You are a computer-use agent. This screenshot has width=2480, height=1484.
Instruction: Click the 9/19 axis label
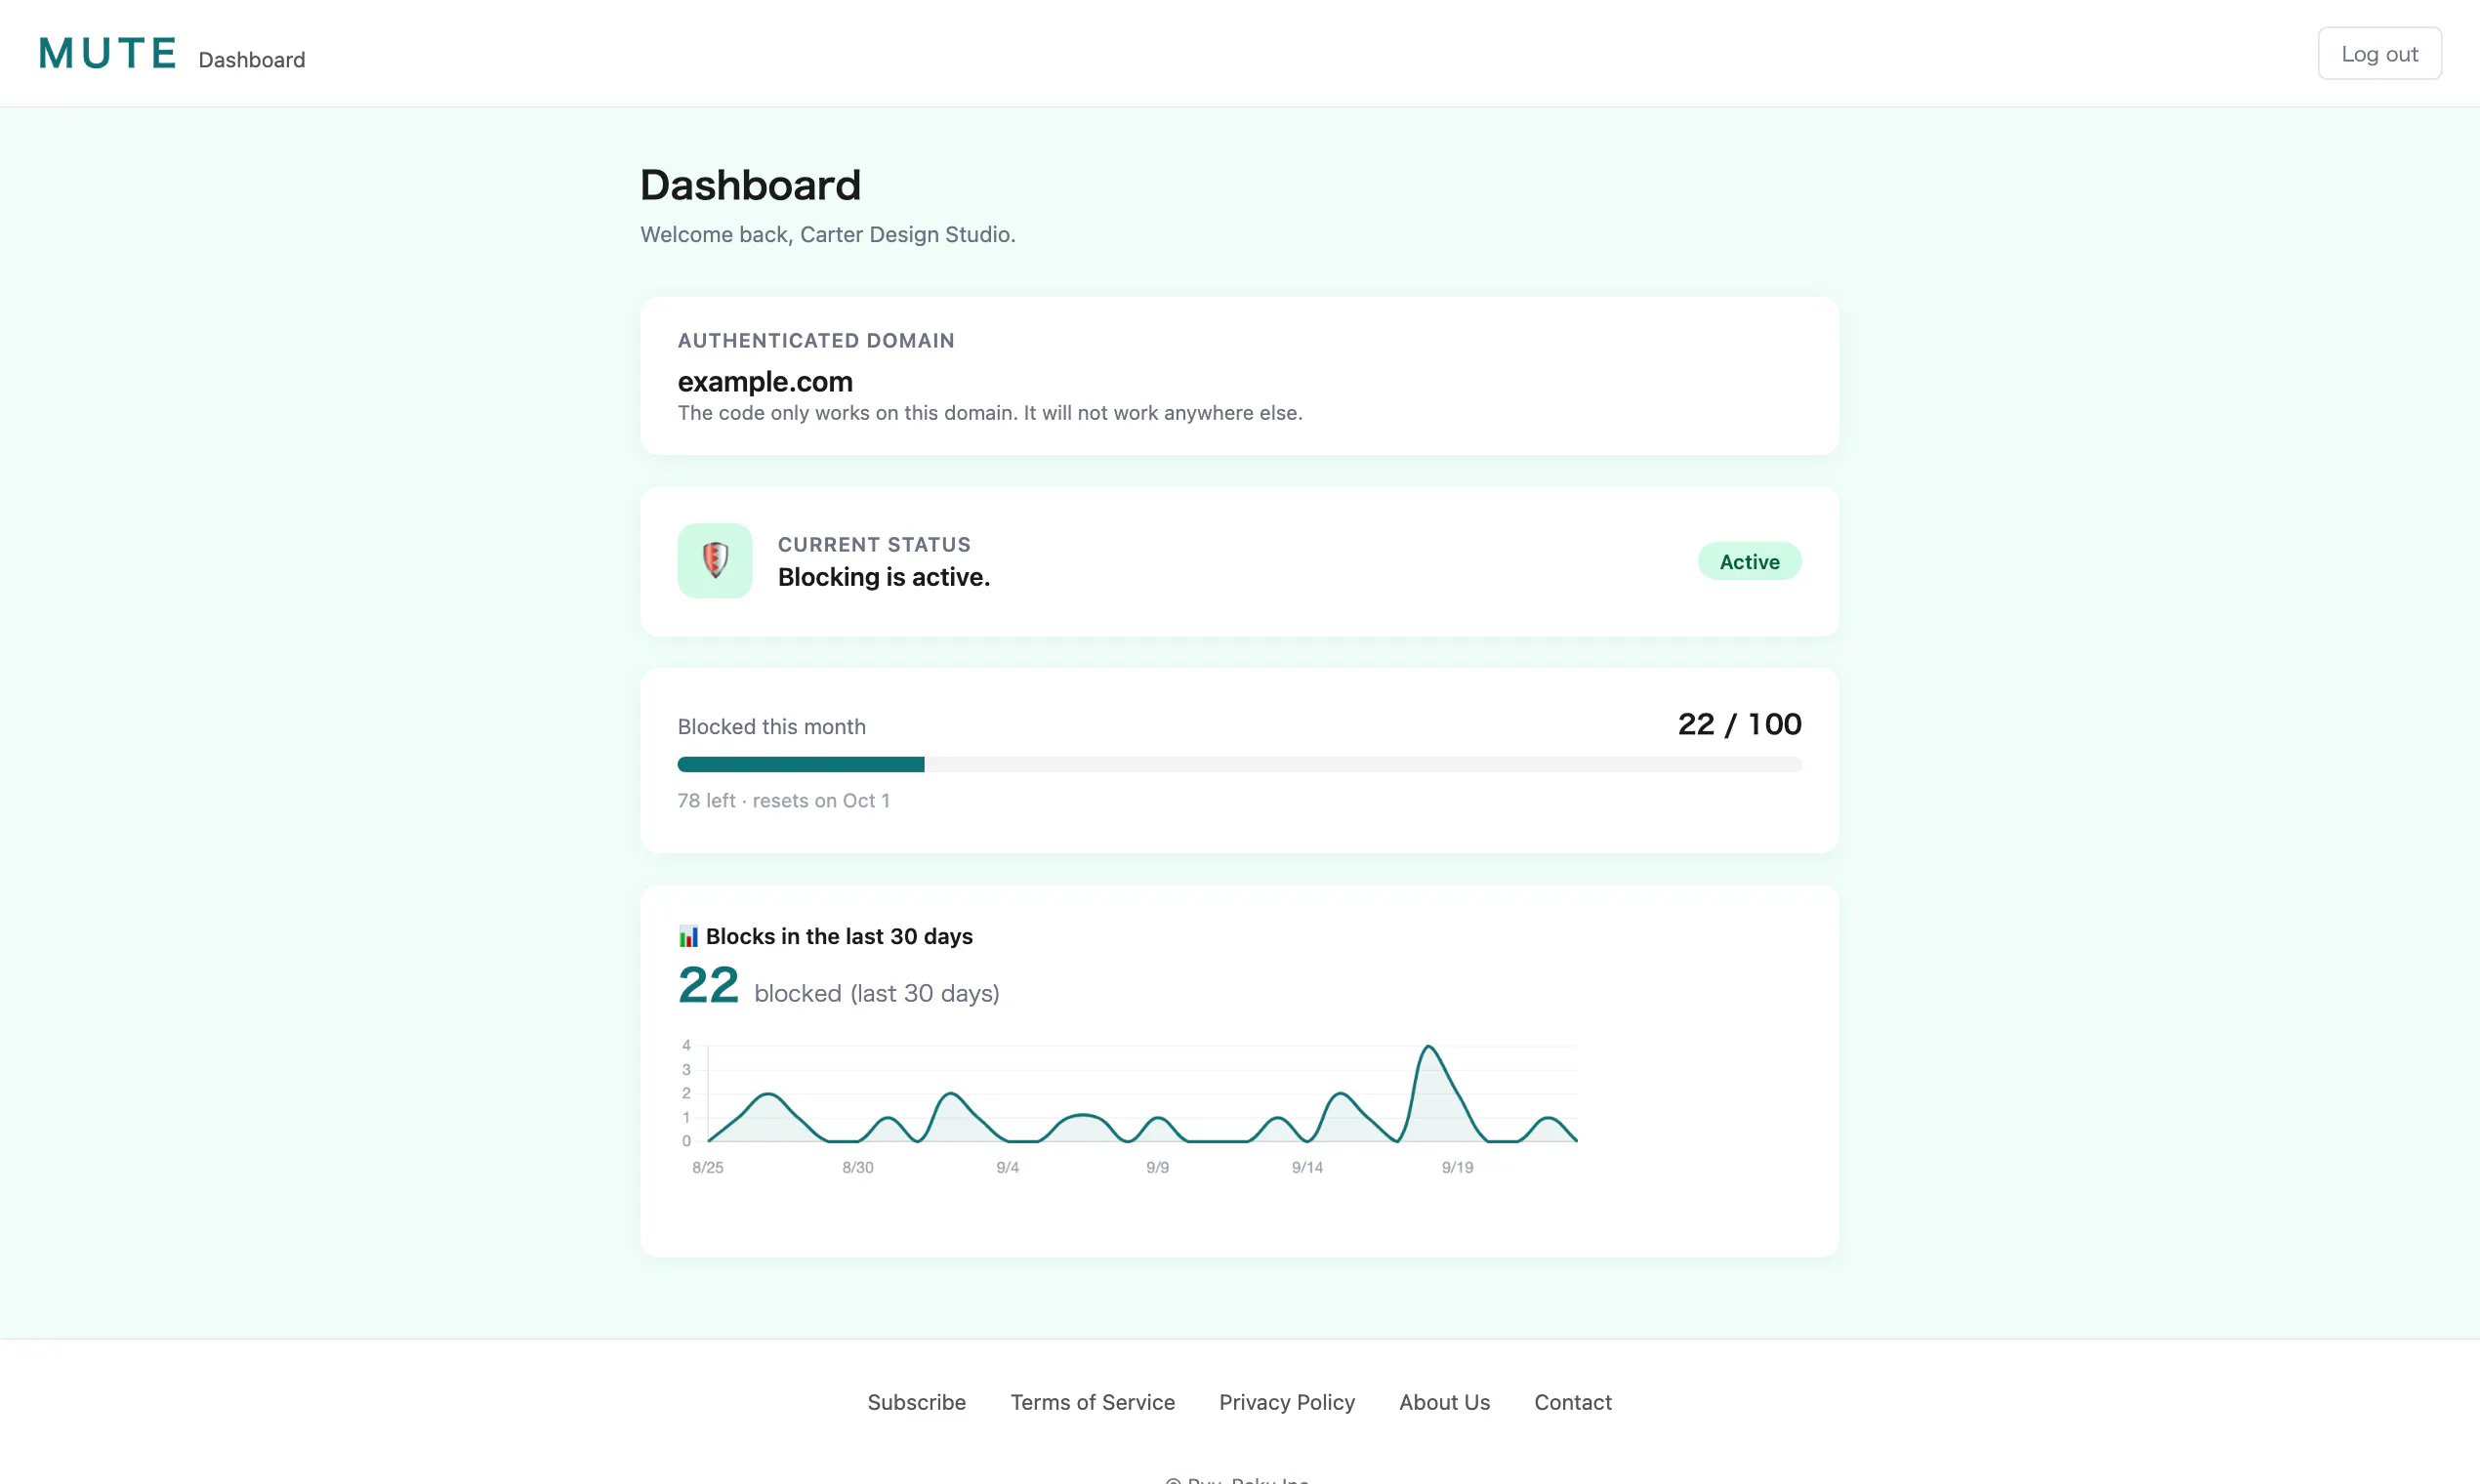click(1457, 1167)
